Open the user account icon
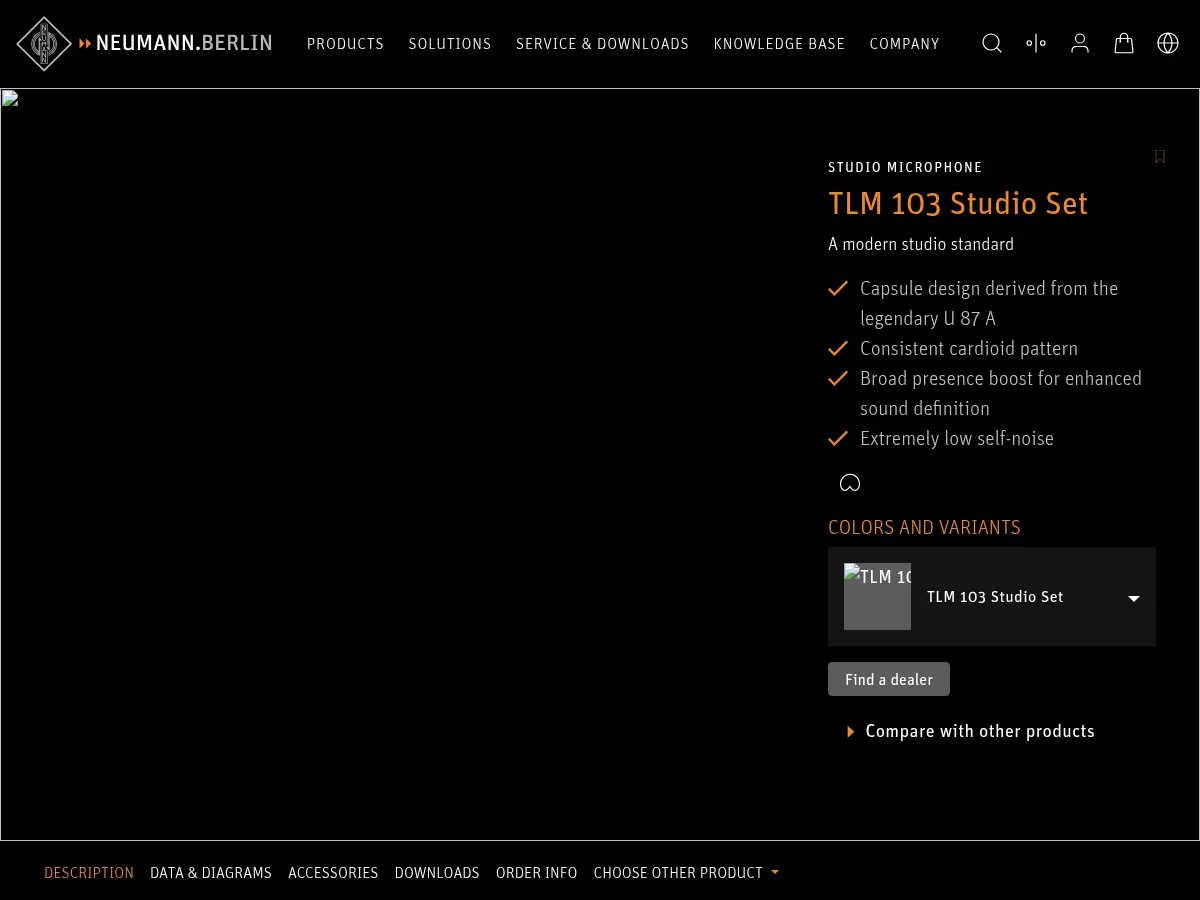 [x=1079, y=43]
